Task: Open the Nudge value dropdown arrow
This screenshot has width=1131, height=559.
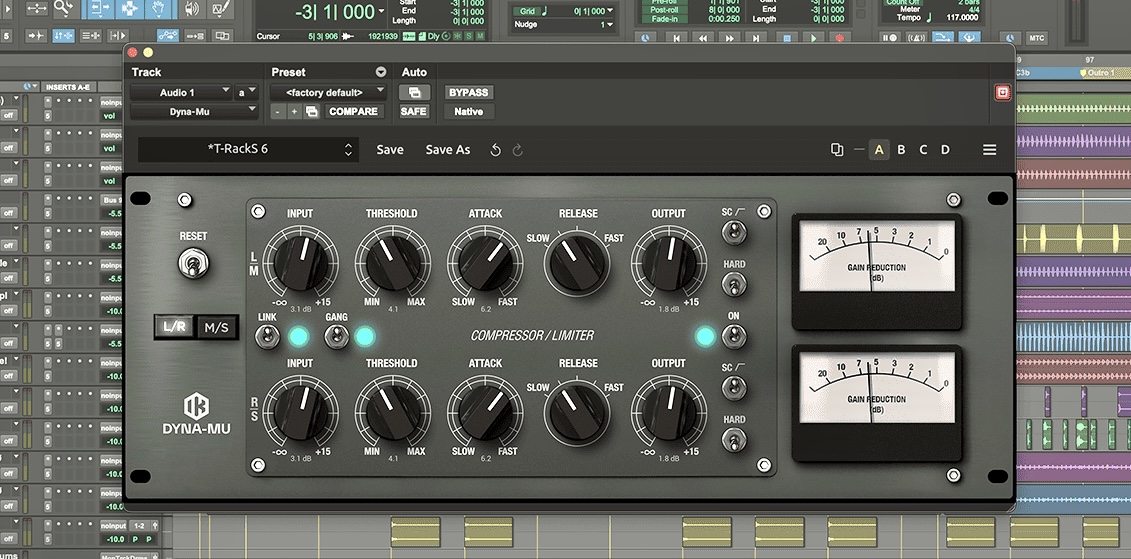Action: click(x=610, y=25)
